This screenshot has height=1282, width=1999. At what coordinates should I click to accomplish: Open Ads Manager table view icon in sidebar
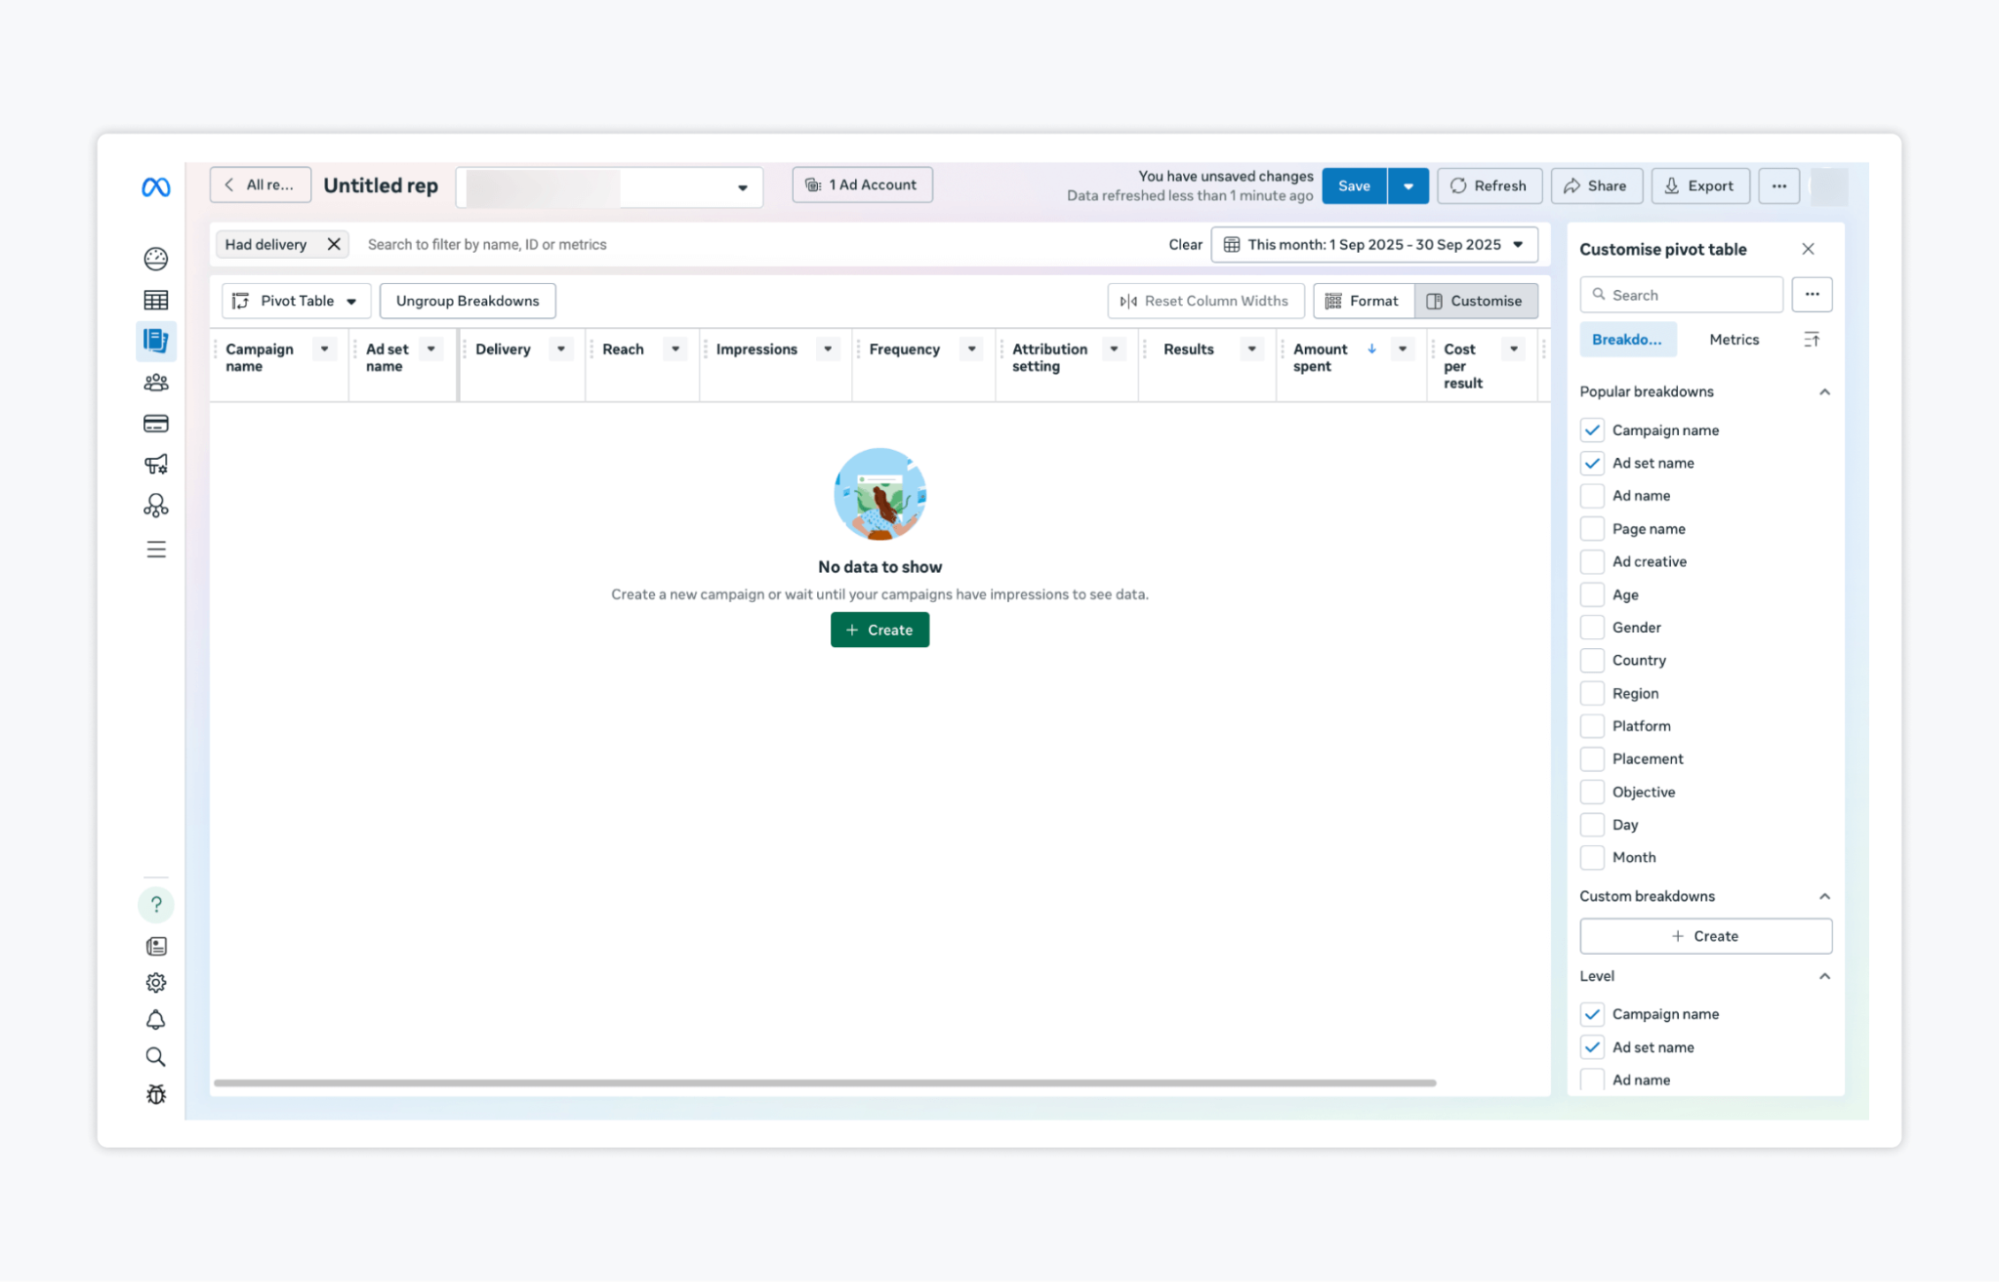(156, 300)
